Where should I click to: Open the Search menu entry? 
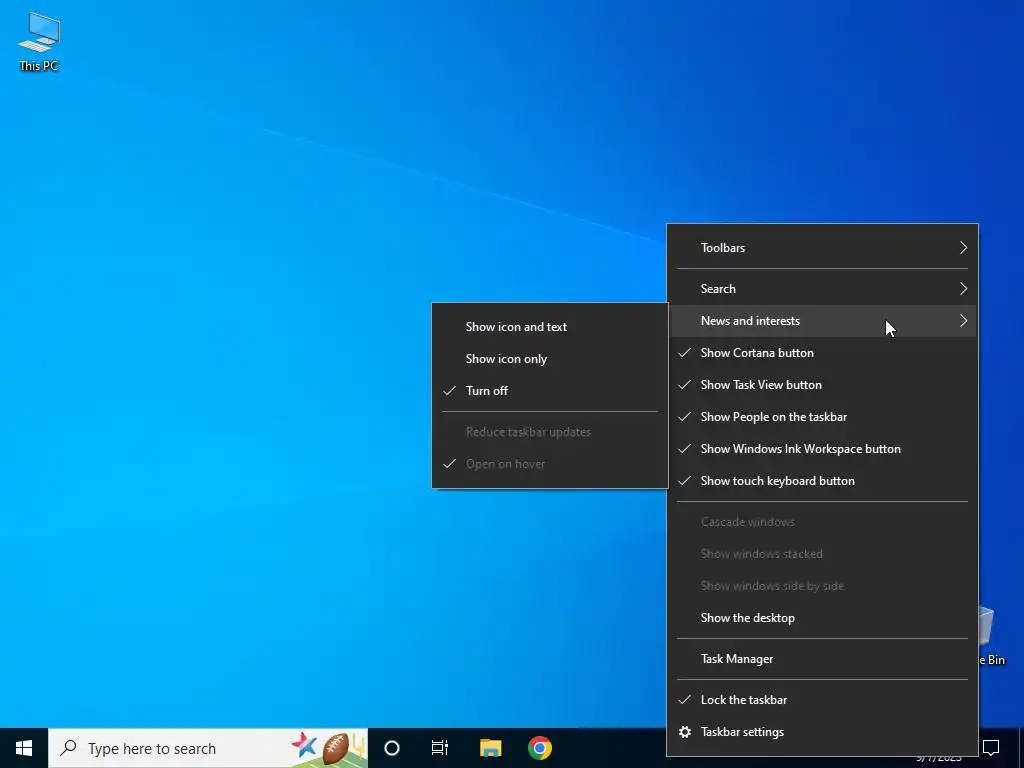pyautogui.click(x=822, y=289)
